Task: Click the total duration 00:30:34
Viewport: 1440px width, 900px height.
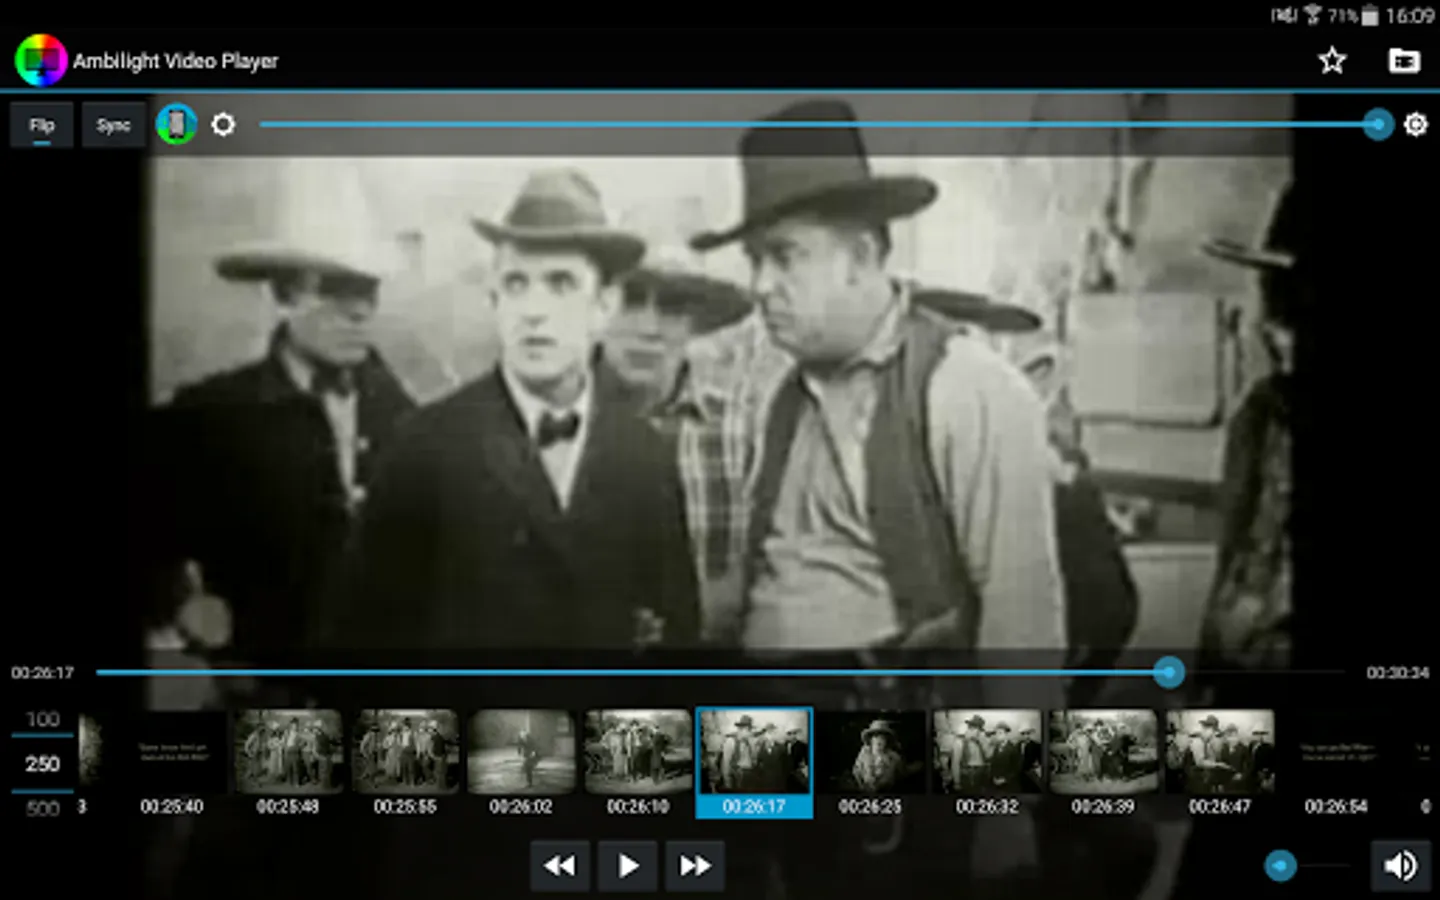Action: (x=1397, y=673)
